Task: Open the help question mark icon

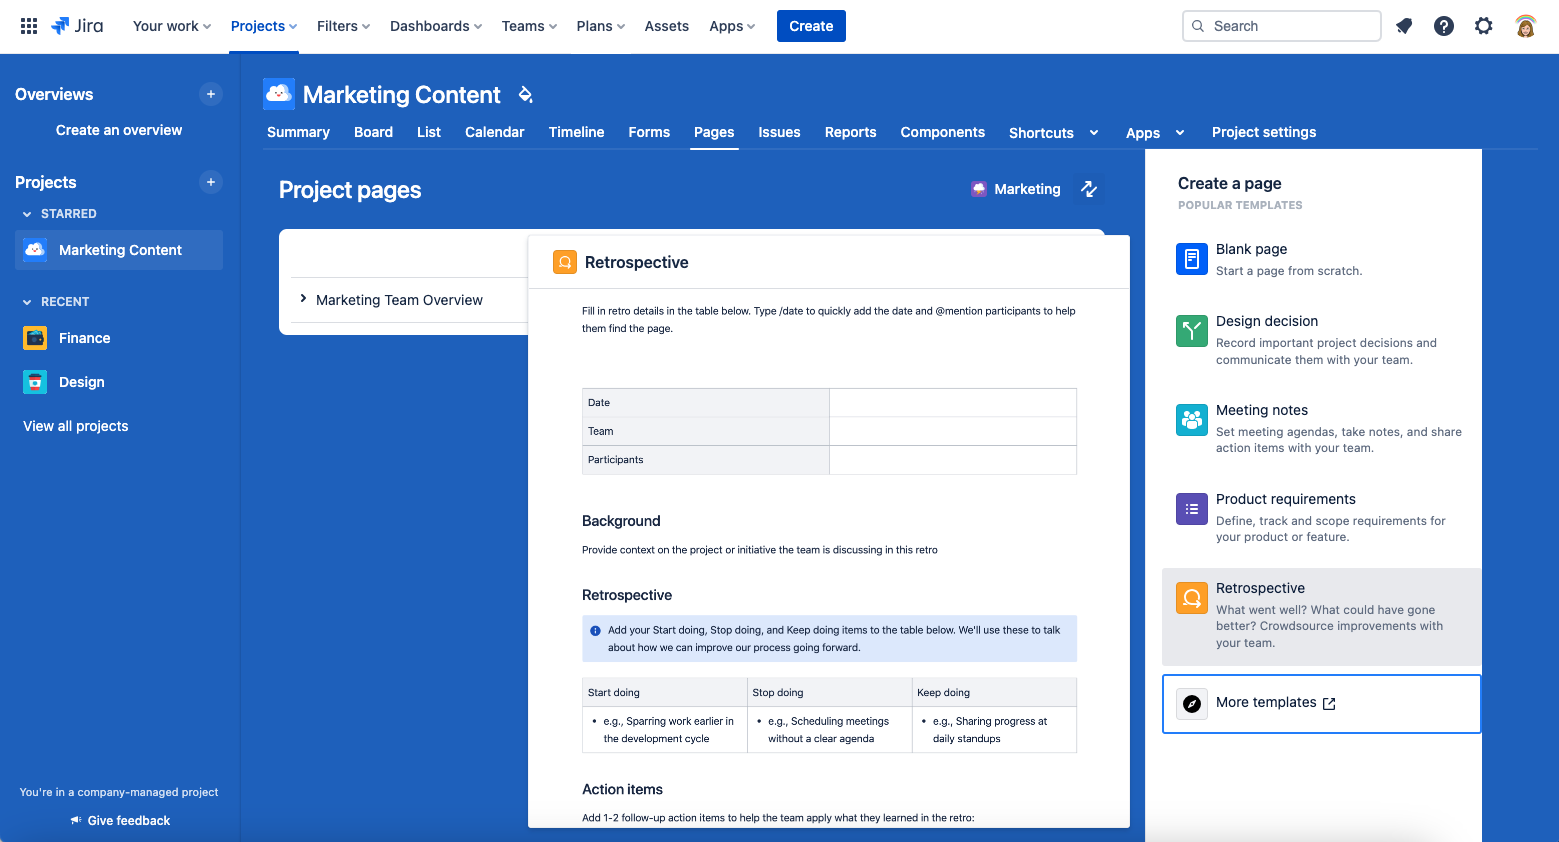Action: pos(1443,26)
